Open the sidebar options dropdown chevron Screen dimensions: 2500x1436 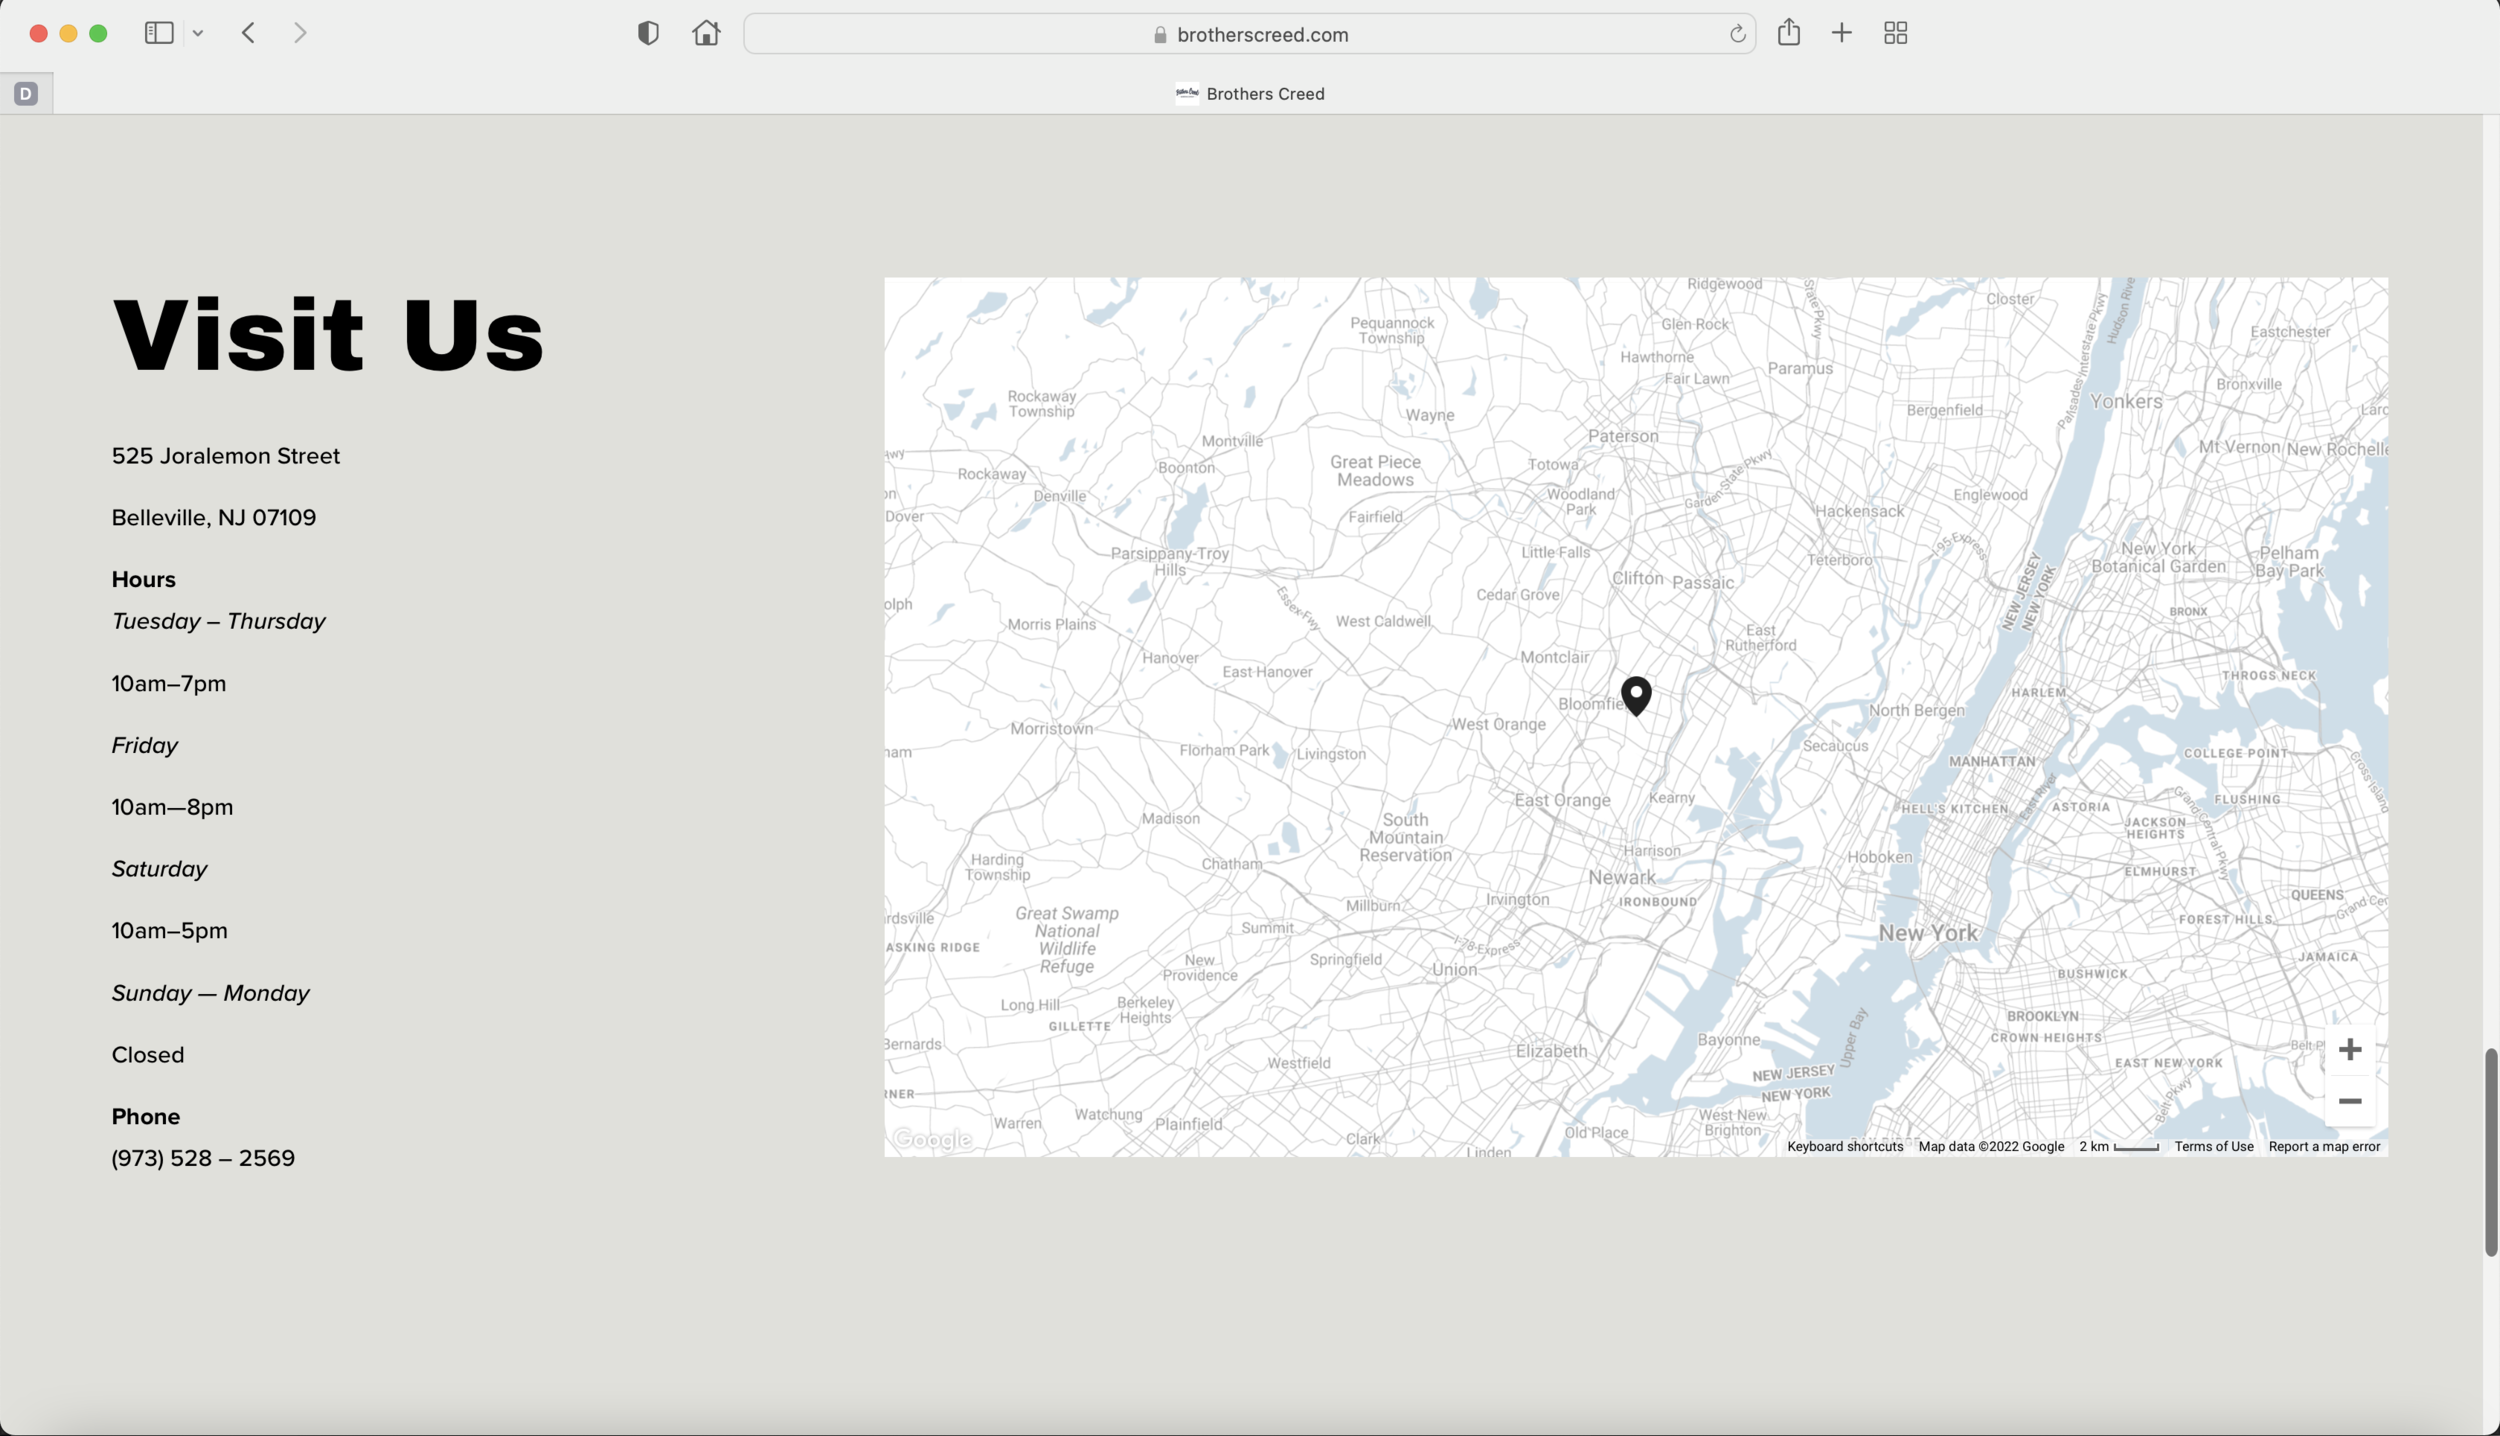tap(198, 34)
